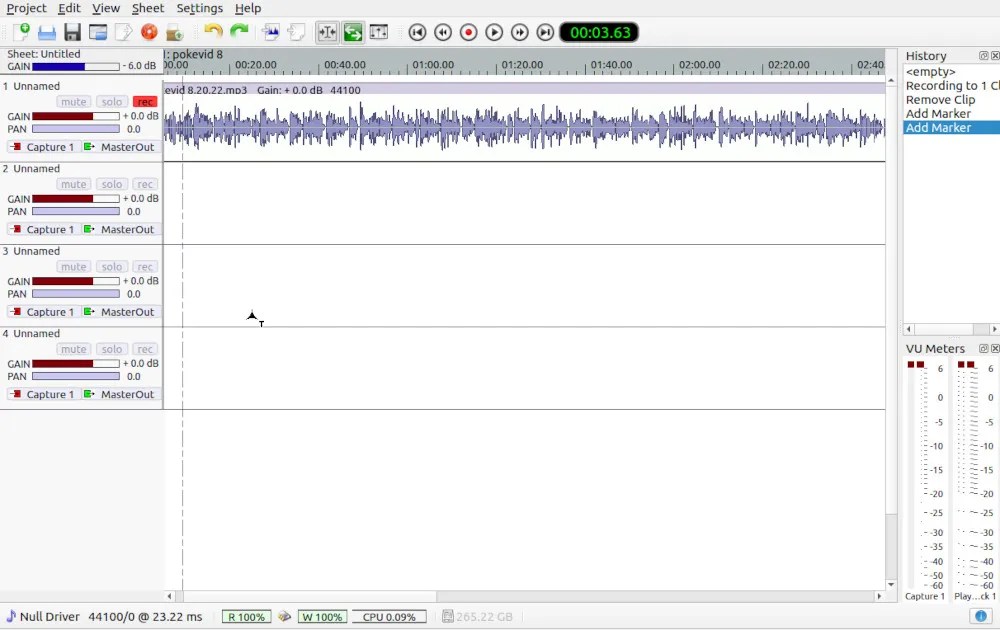Click the pokevid 8.20.22.mp3 clip waveform
1000x630 pixels.
point(500,125)
